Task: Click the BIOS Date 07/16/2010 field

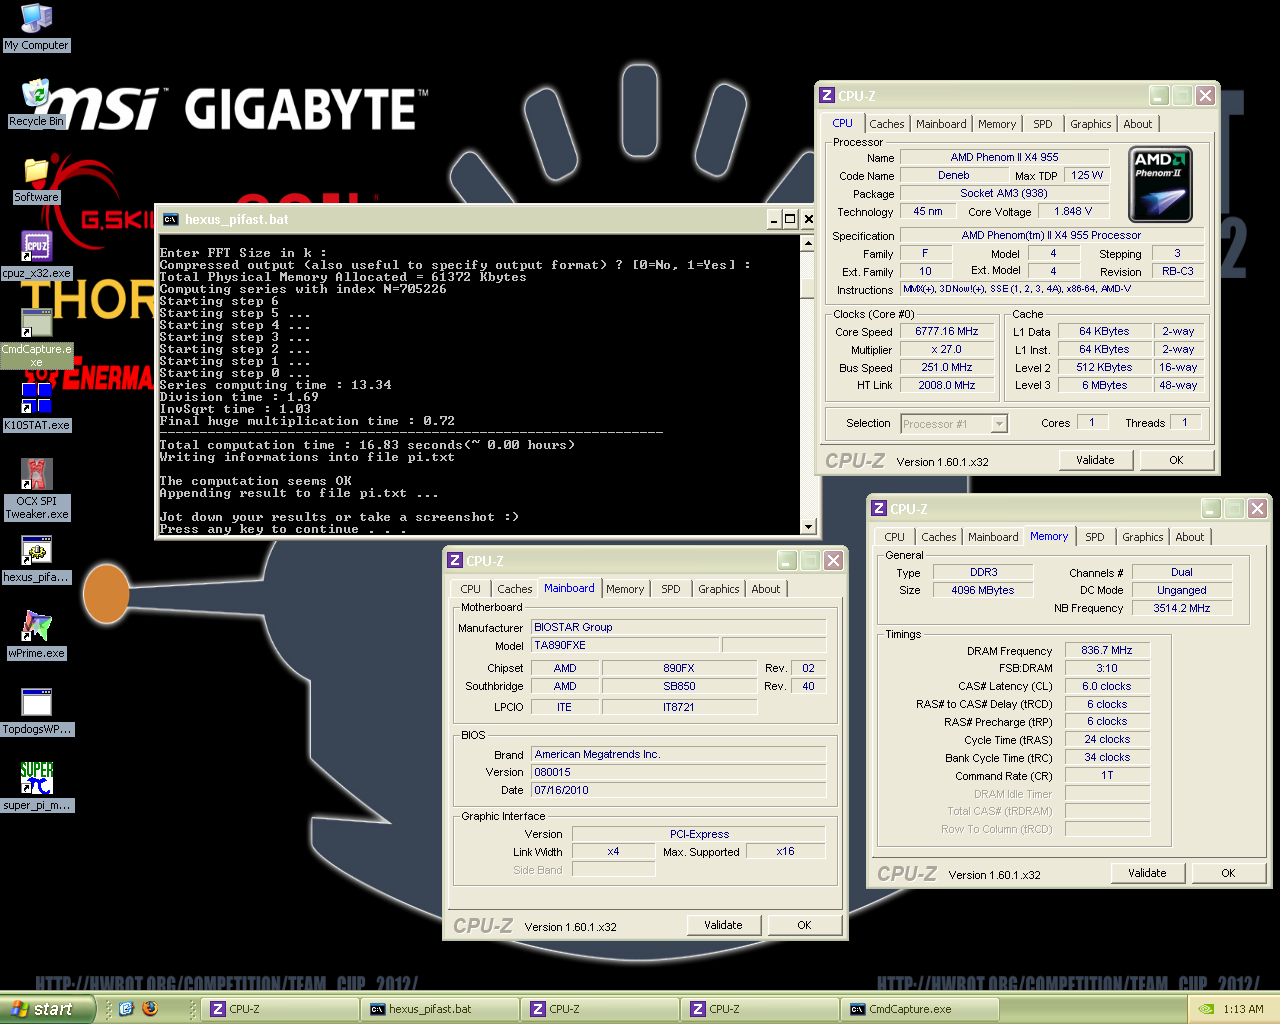Action: (x=679, y=790)
